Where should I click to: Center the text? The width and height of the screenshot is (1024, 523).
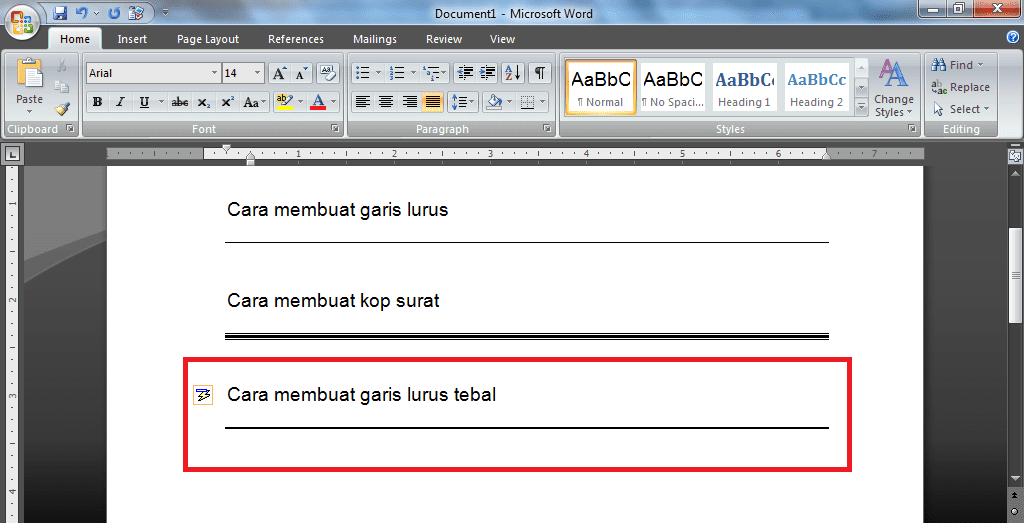pyautogui.click(x=386, y=103)
